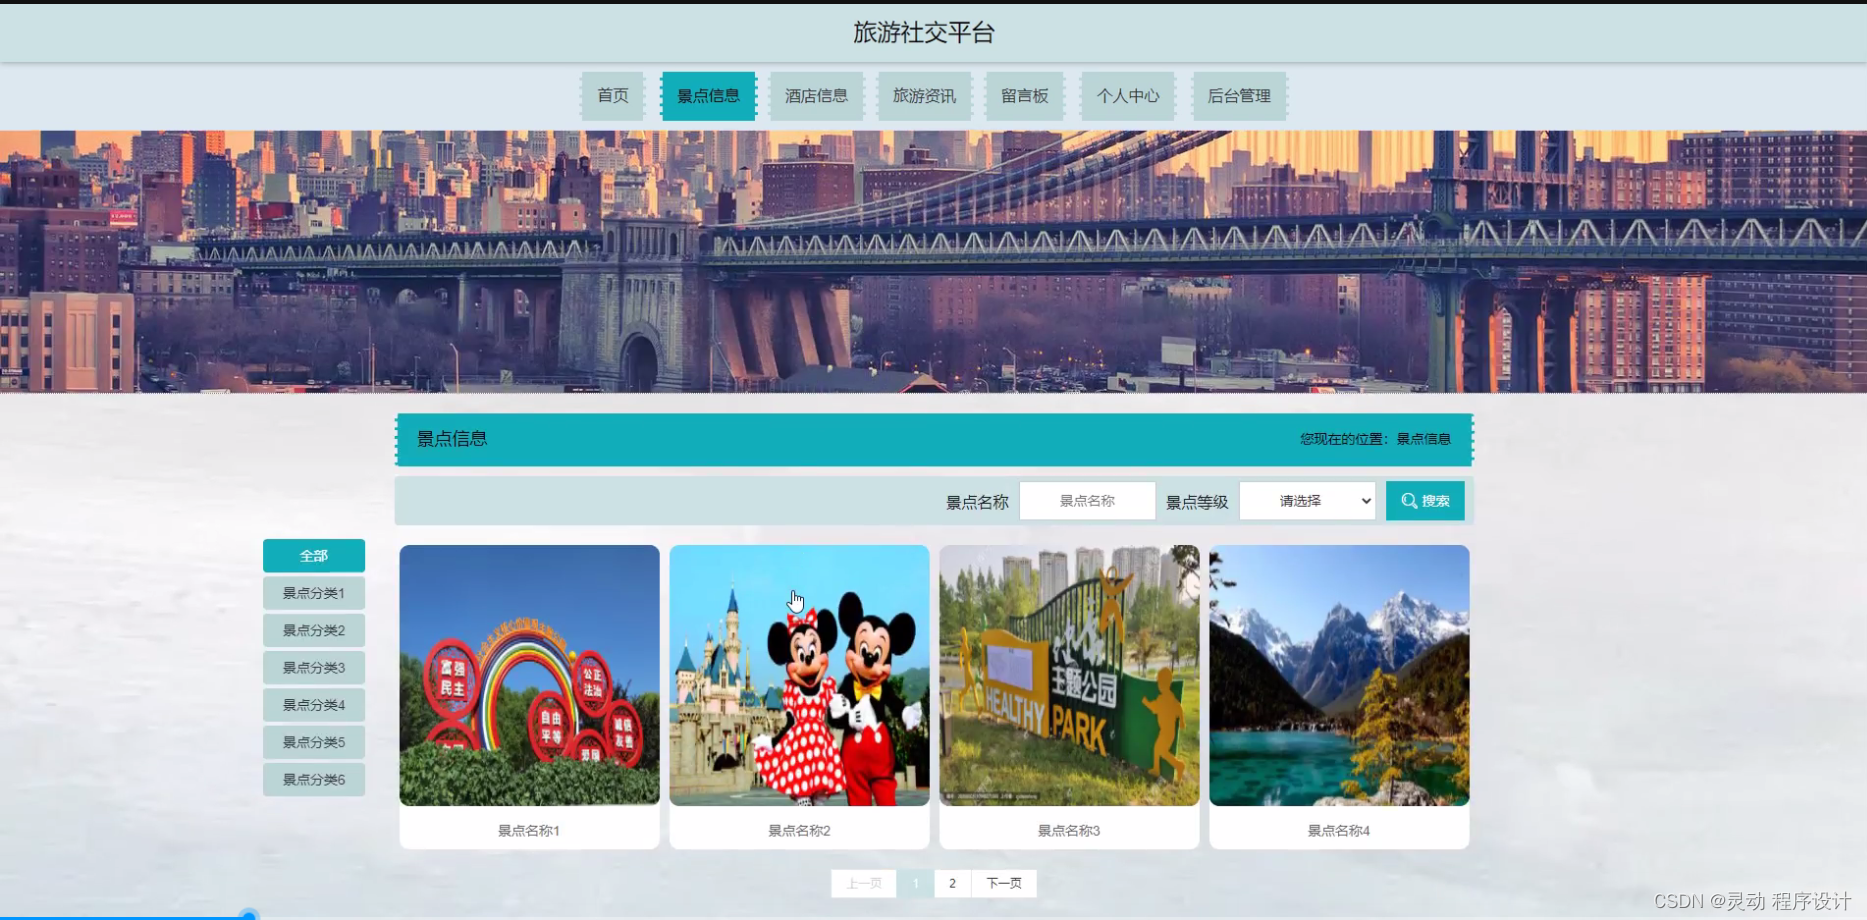Go to the 留言板 page
1867x920 pixels.
click(1024, 96)
